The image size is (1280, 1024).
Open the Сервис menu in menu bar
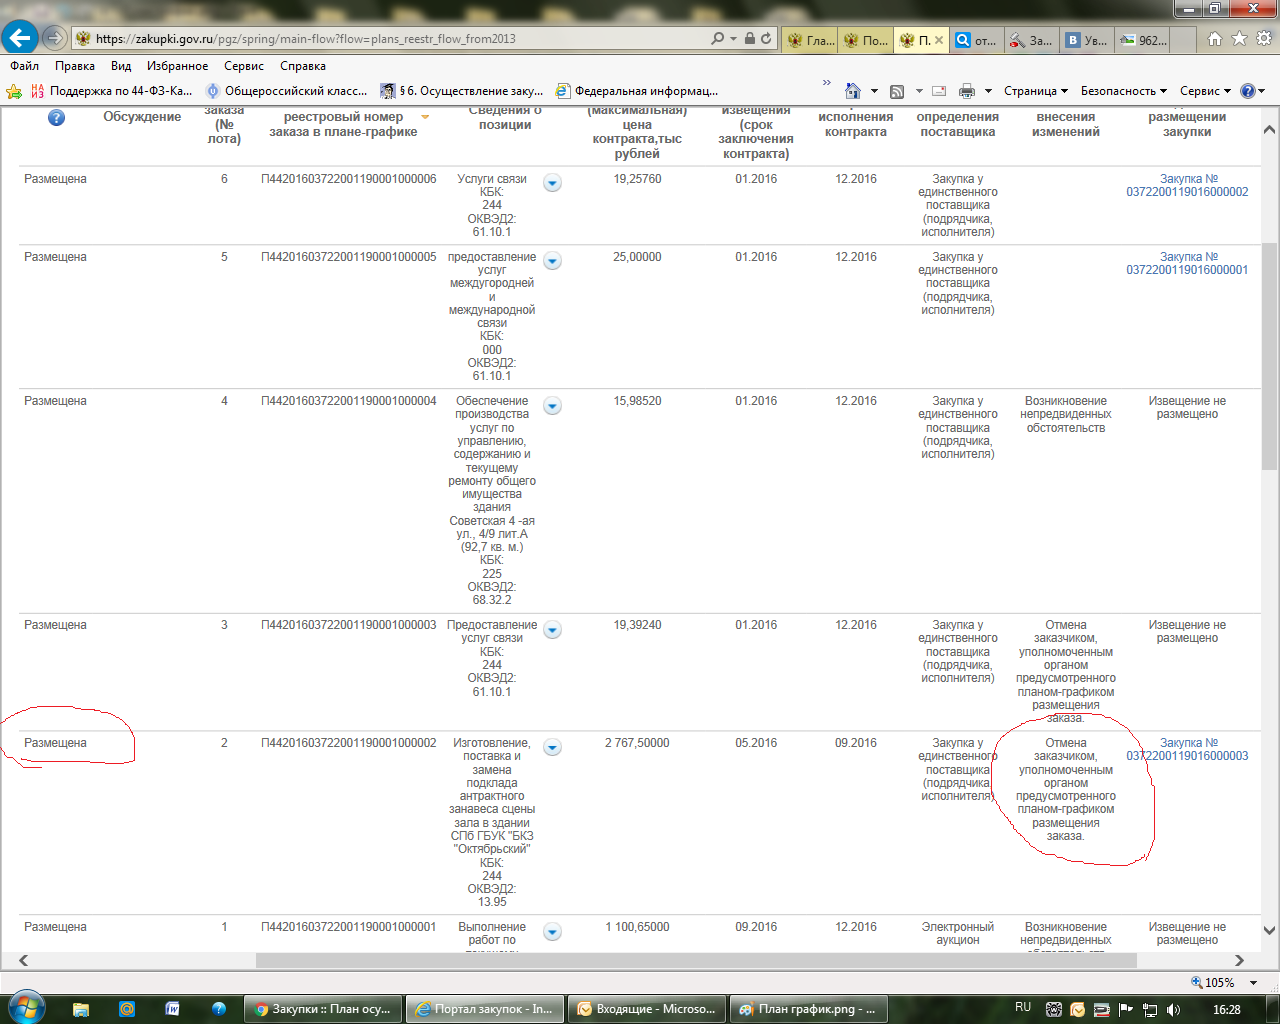tap(244, 66)
